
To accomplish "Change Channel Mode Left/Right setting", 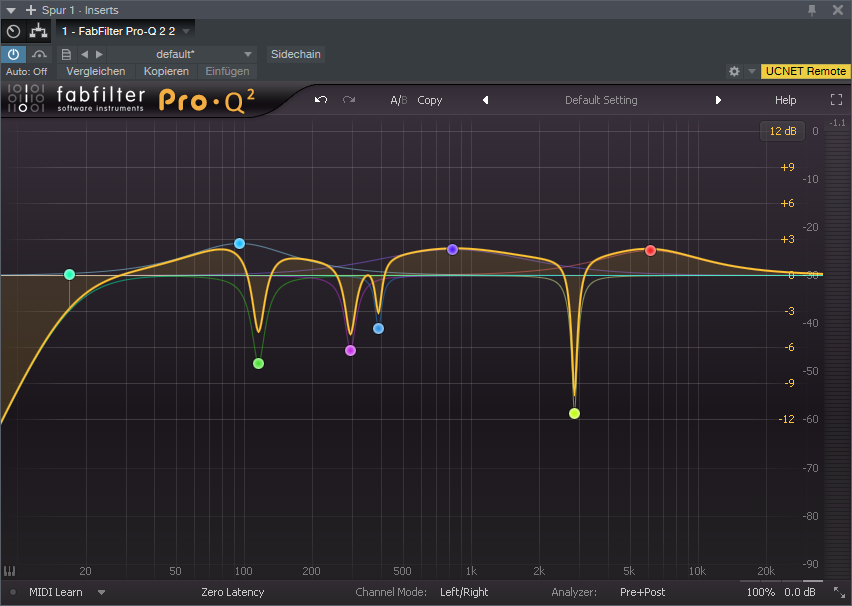I will [x=464, y=592].
